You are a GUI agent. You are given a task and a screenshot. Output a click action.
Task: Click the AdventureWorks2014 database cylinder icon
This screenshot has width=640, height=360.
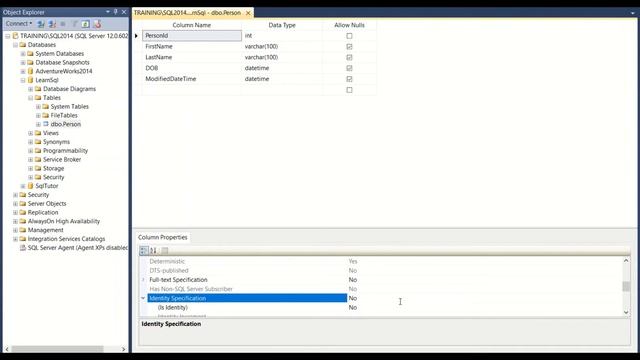click(30, 71)
